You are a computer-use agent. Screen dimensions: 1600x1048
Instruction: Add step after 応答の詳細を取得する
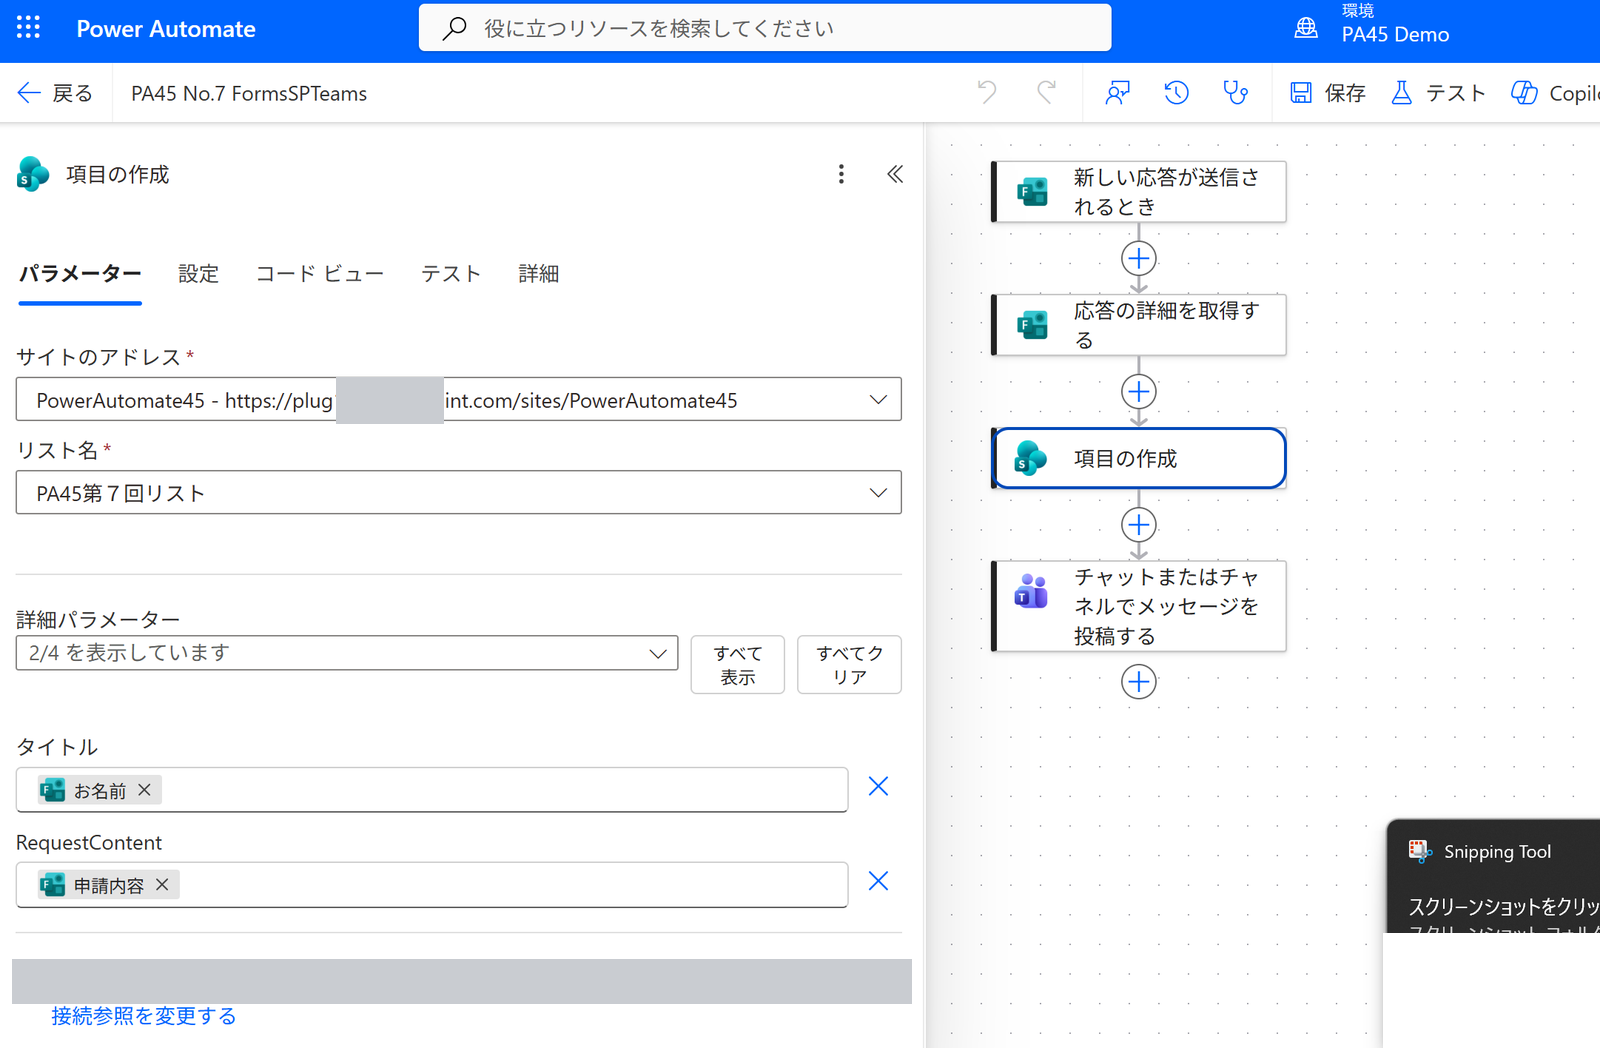click(1139, 391)
